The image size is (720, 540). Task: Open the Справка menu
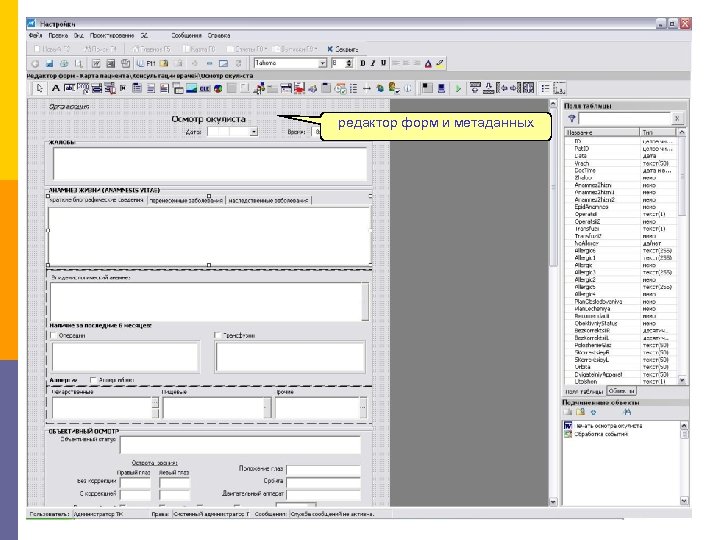coord(219,35)
